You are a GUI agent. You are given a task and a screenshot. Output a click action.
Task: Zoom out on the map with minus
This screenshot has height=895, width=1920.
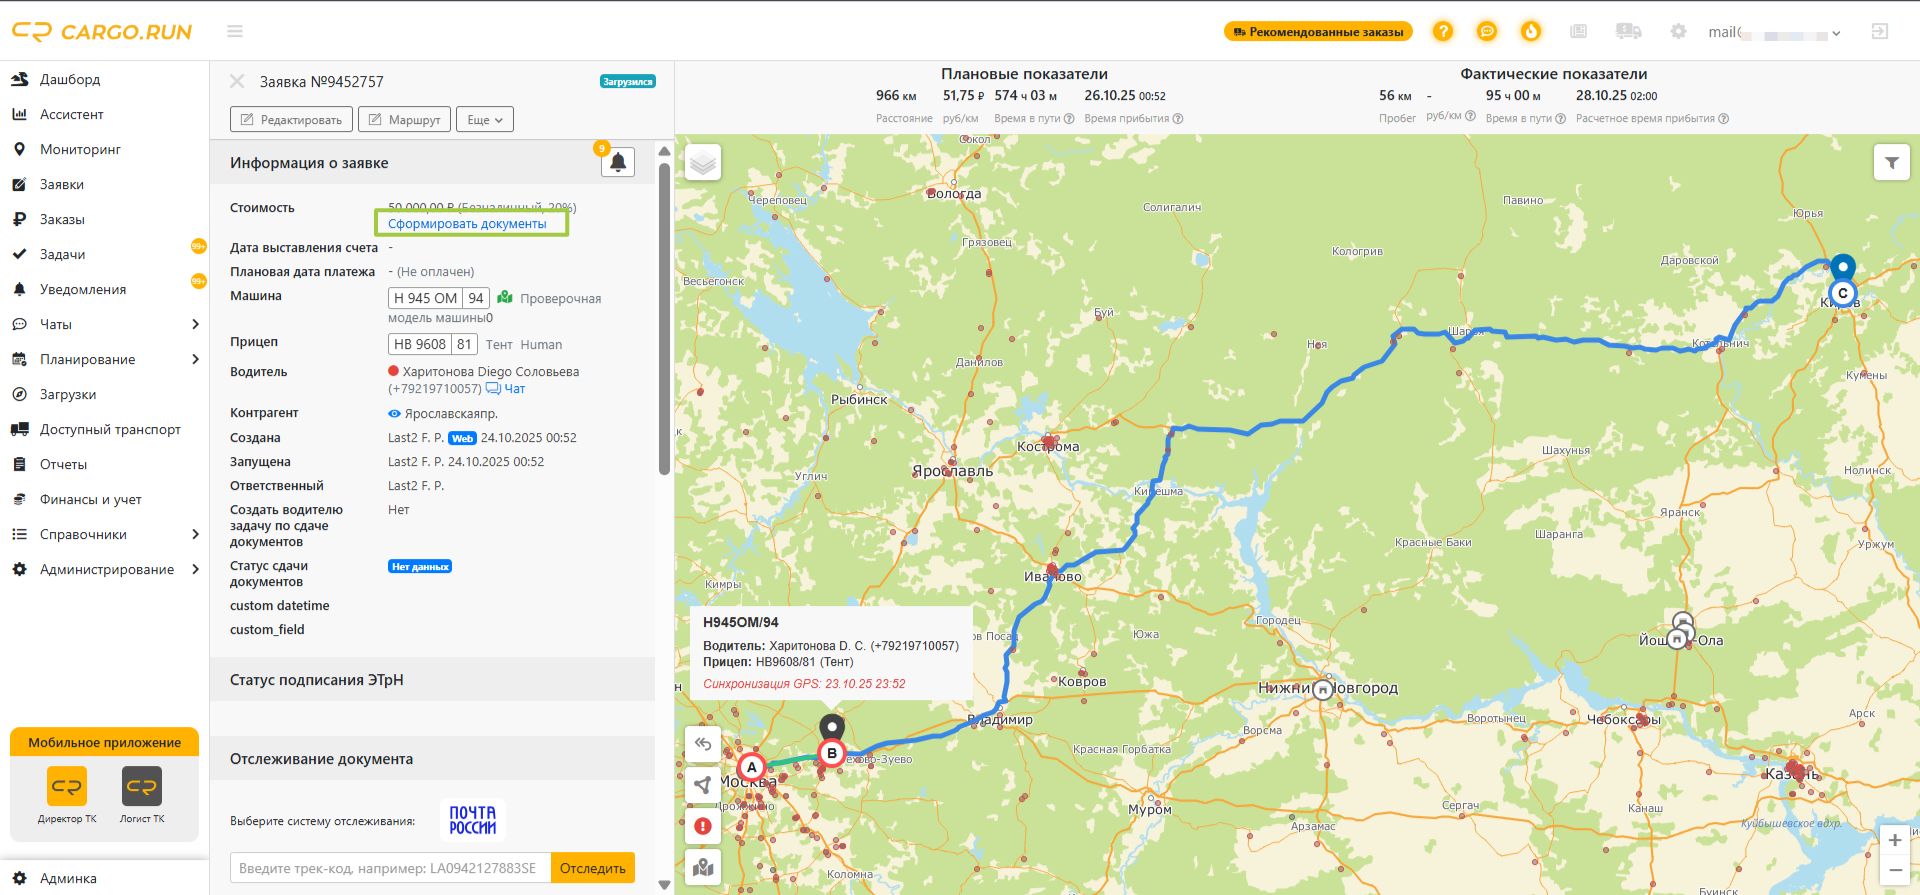[x=1894, y=870]
